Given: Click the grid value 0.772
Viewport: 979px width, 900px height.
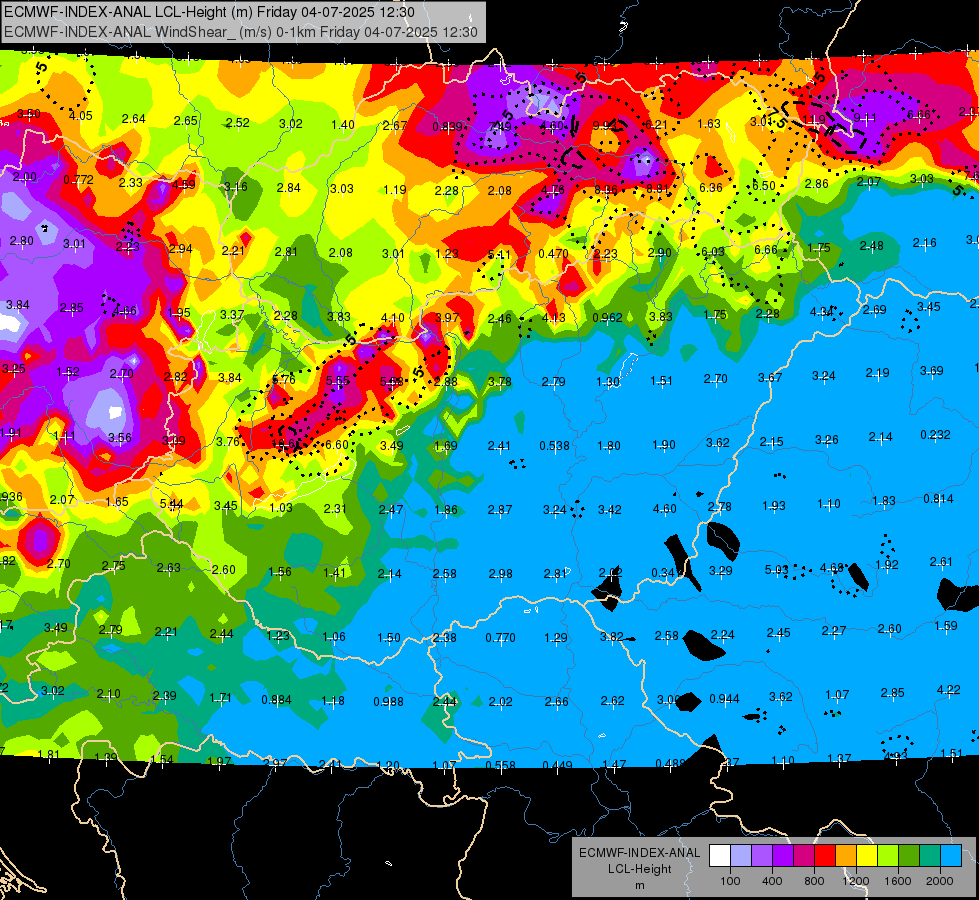Looking at the screenshot, I should (78, 180).
